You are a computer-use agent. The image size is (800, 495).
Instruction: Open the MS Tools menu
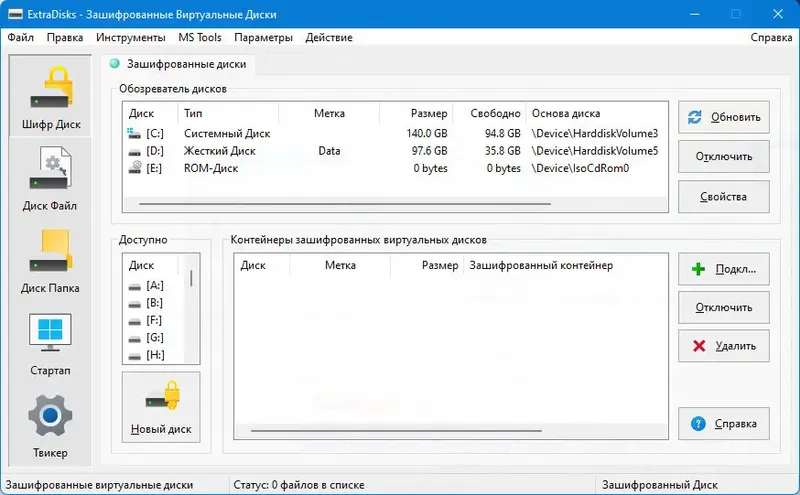click(200, 37)
